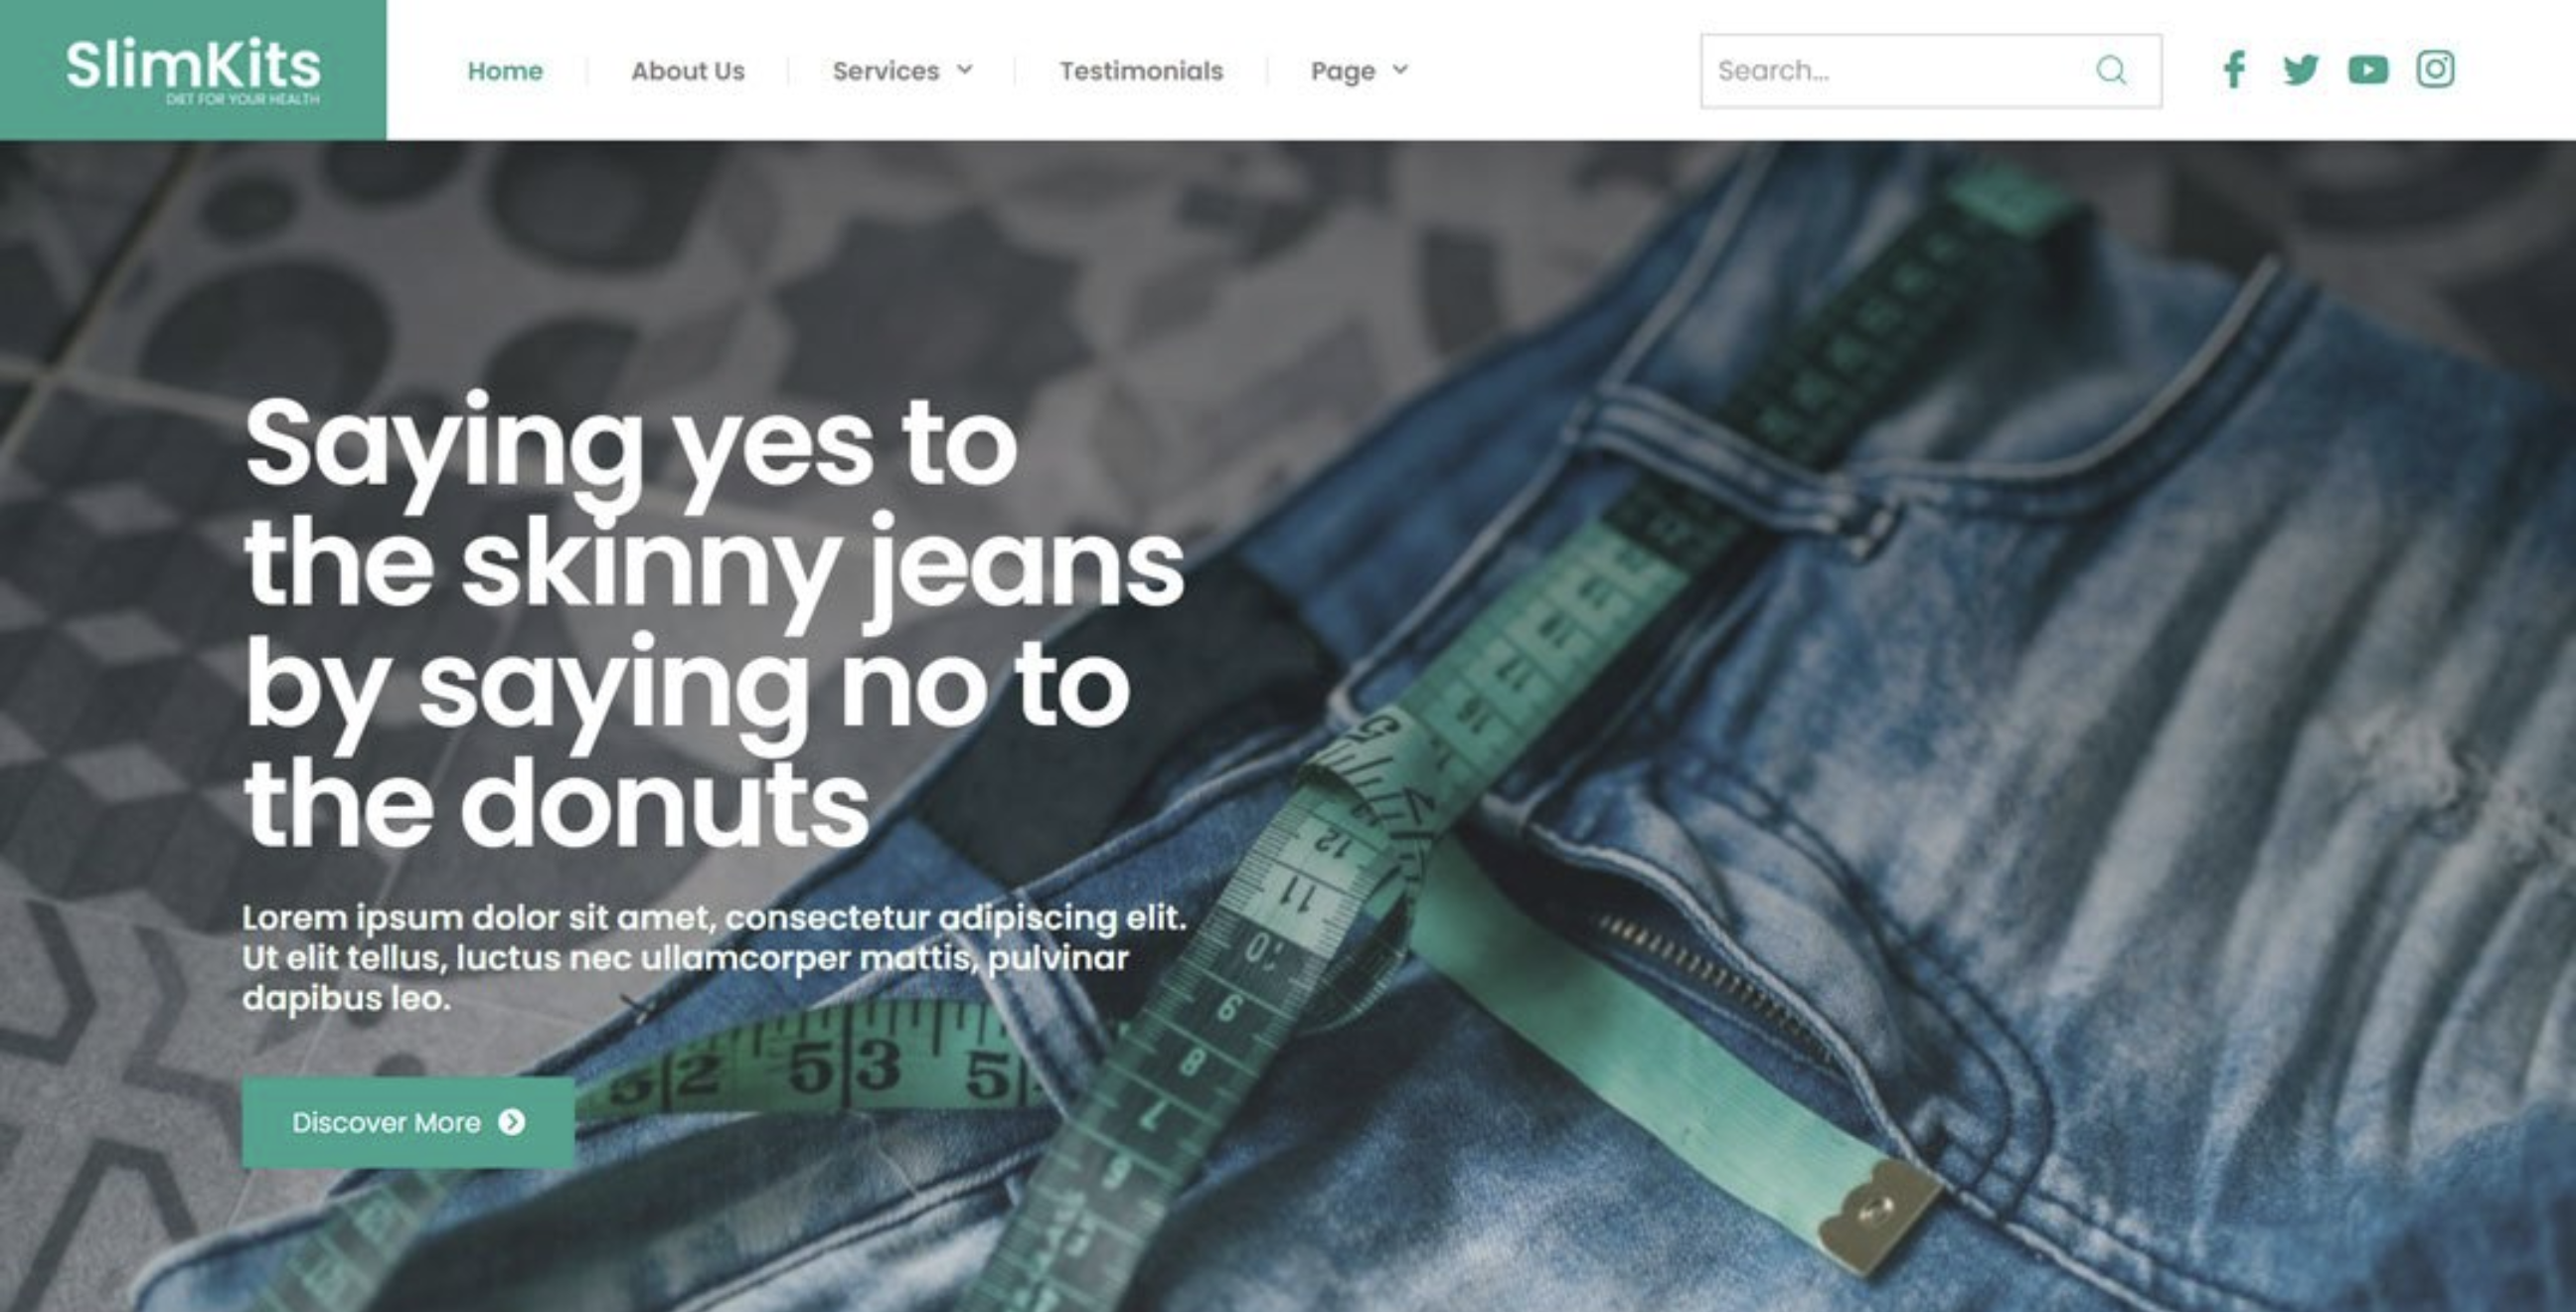
Task: Click the metal tip of the measuring tape
Action: pyautogui.click(x=1880, y=1217)
